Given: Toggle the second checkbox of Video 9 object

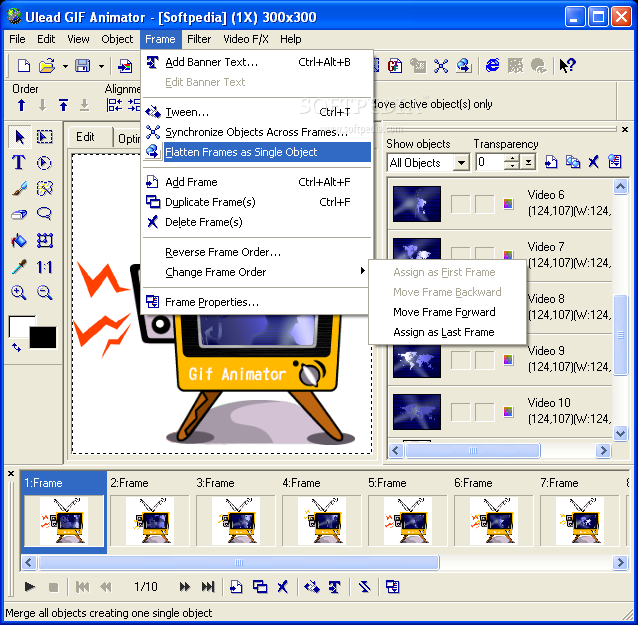Looking at the screenshot, I should 485,360.
